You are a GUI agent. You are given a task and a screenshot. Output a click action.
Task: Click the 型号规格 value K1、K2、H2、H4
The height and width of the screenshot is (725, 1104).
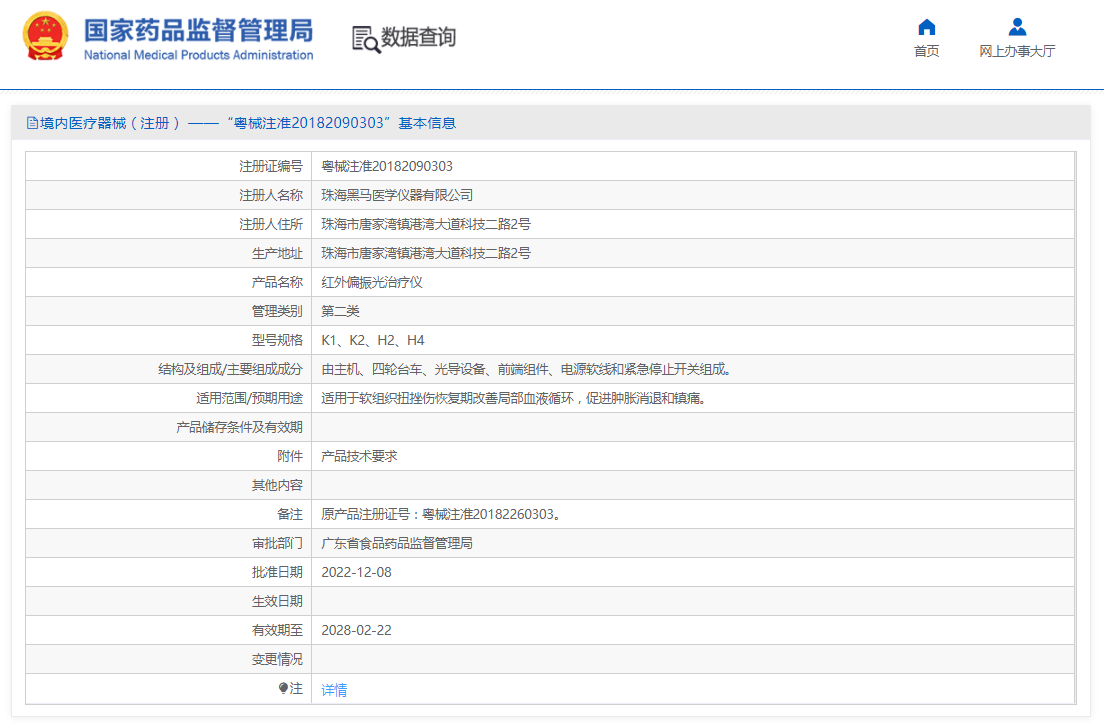(x=373, y=340)
